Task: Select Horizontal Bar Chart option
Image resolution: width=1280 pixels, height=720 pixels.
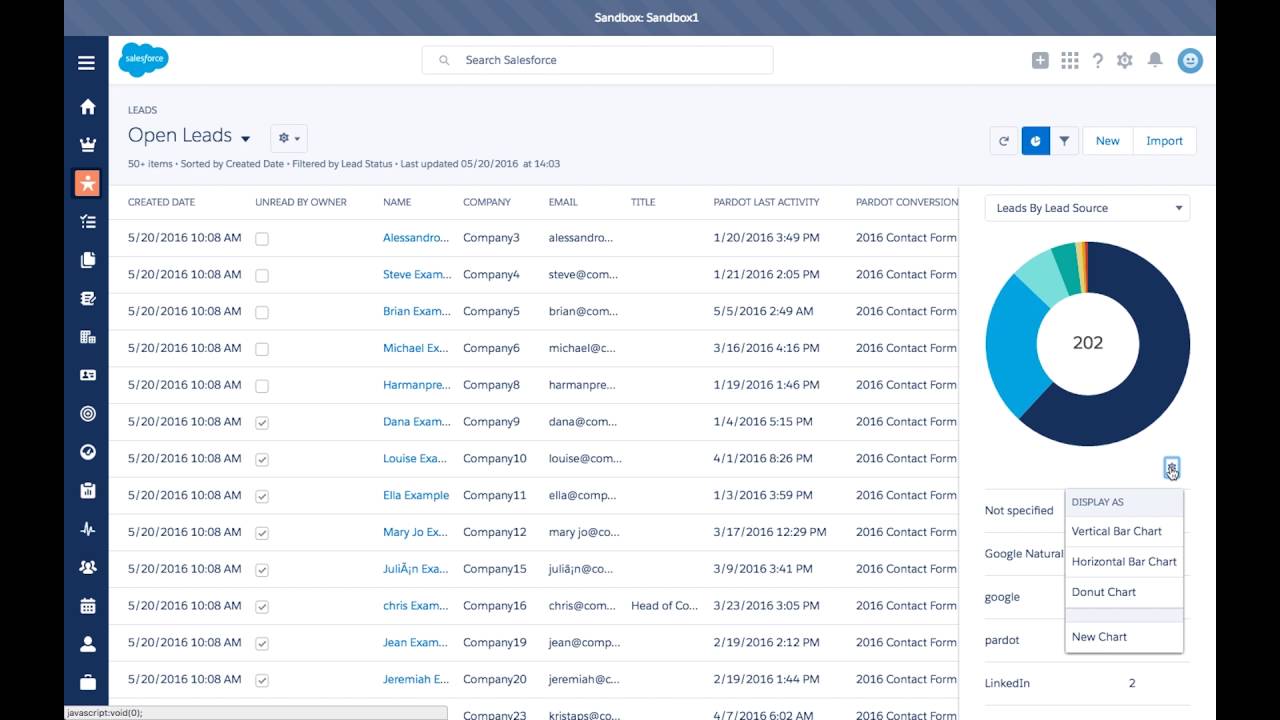Action: click(1124, 562)
